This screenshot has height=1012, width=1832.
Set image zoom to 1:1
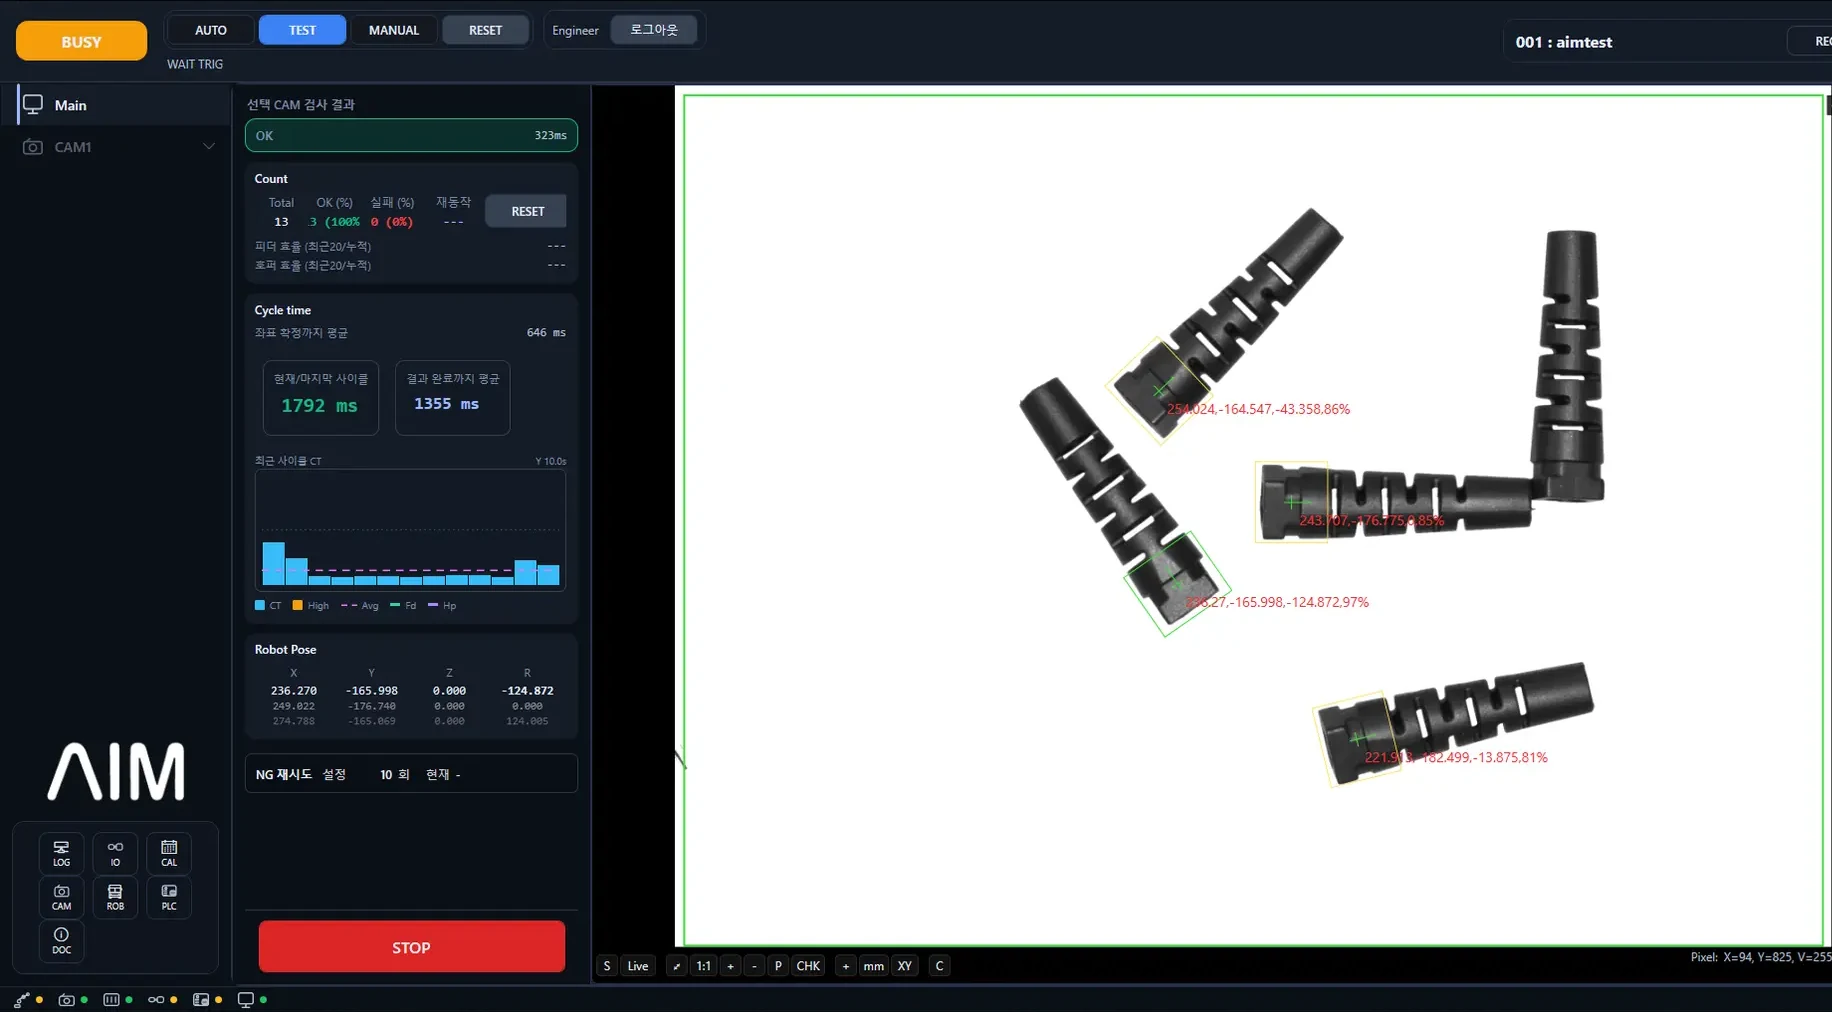pyautogui.click(x=704, y=966)
